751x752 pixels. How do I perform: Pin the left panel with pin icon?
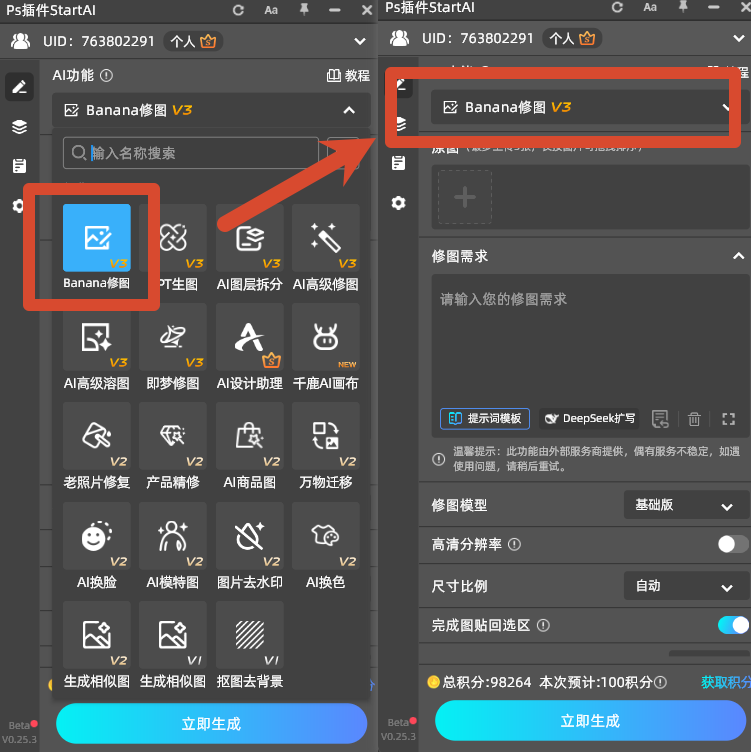tap(304, 10)
